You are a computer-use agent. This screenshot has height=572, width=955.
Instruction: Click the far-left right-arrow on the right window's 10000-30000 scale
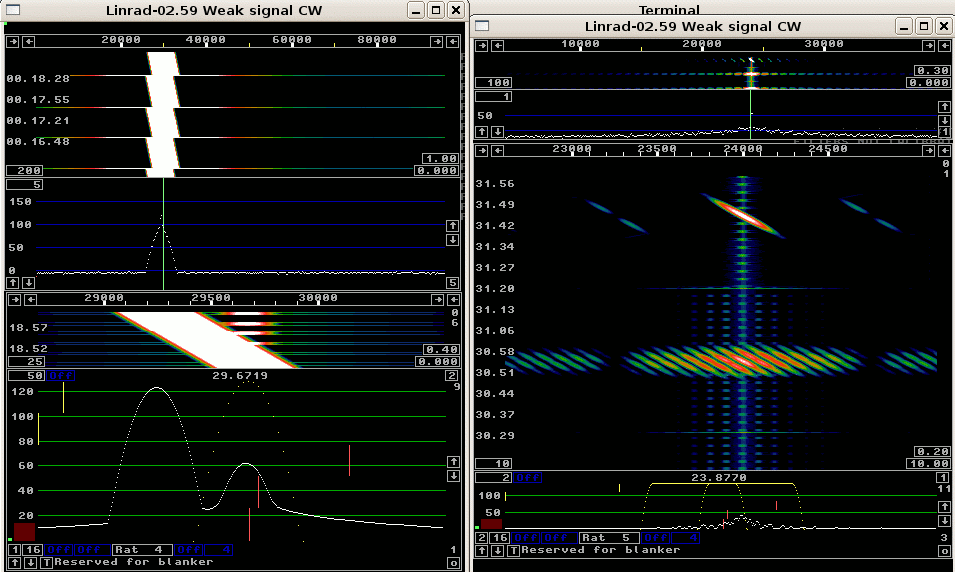pos(482,46)
